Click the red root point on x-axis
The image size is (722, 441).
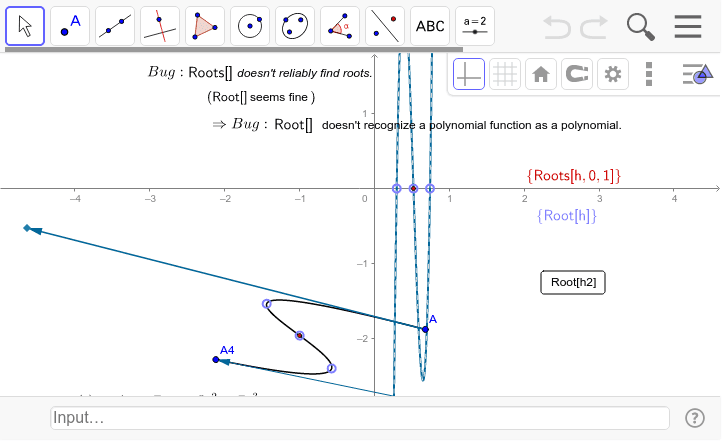click(413, 188)
